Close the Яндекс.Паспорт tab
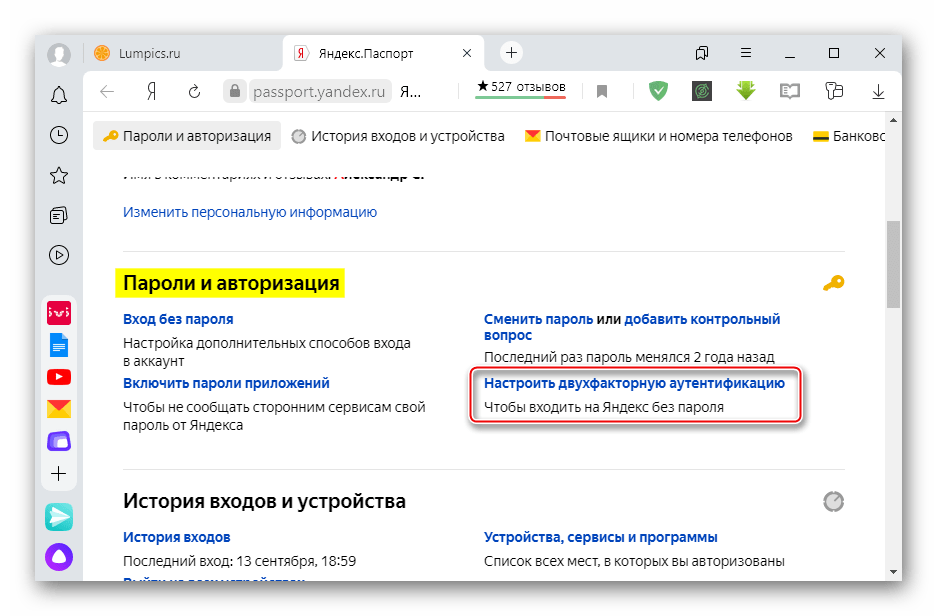This screenshot has height=616, width=937. point(467,53)
